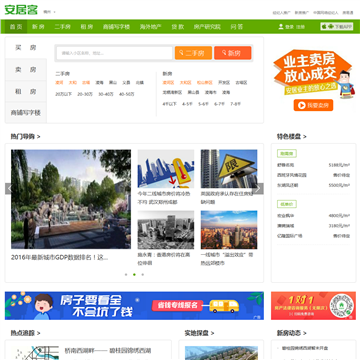Open 房产研究院 in navigation bar
Screen dimensions: 360x360
point(207,27)
